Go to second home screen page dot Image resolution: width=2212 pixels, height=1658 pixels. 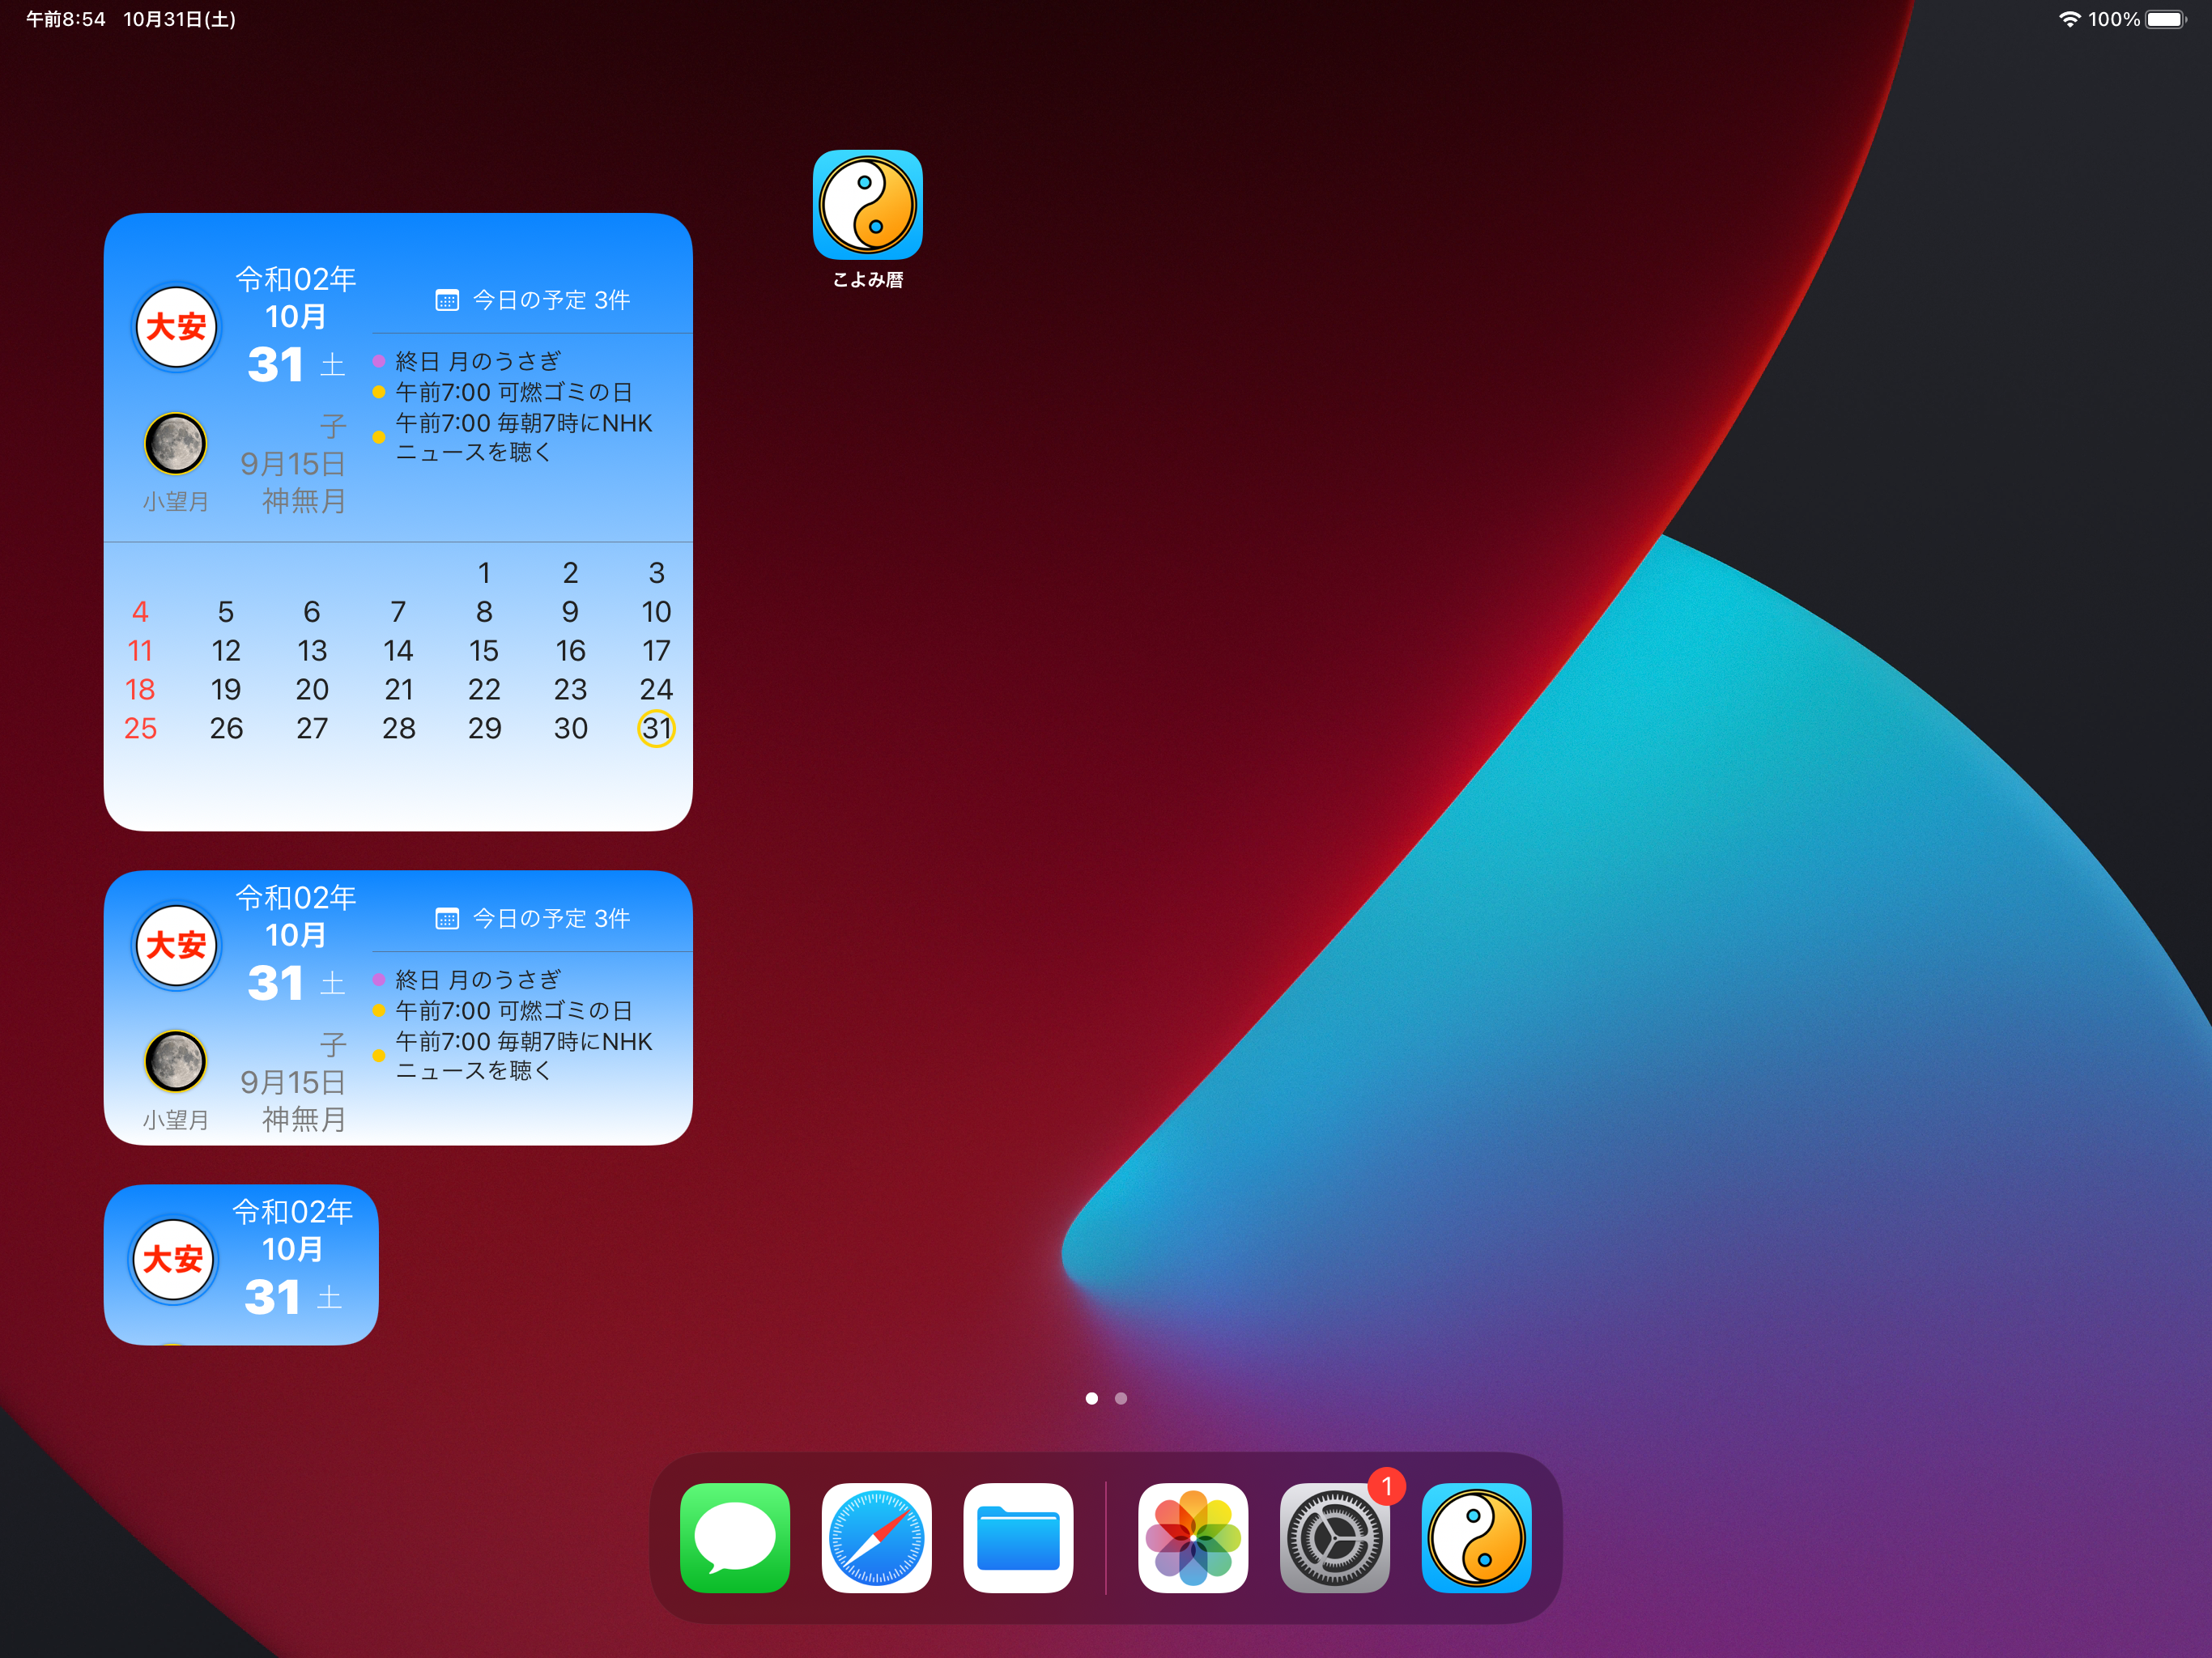(1121, 1398)
